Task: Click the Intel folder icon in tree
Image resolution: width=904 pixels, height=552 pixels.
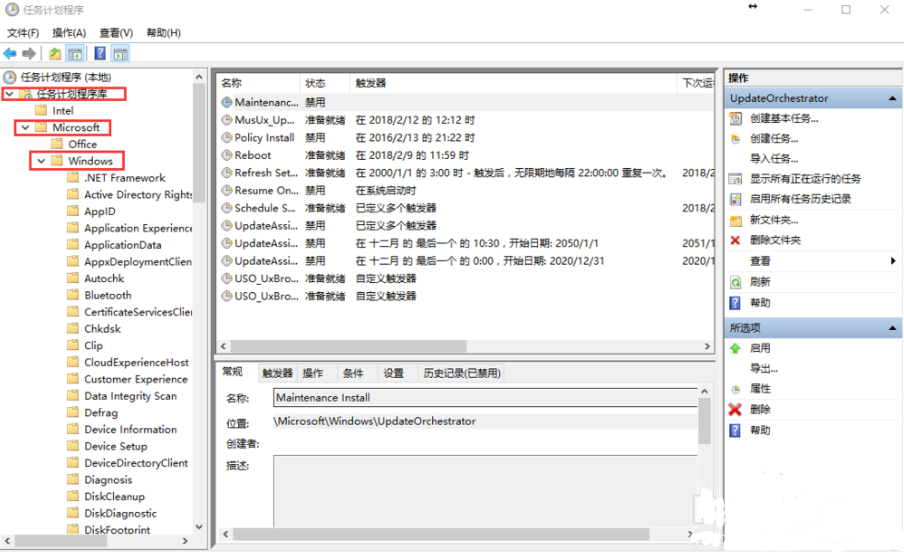Action: click(x=41, y=110)
